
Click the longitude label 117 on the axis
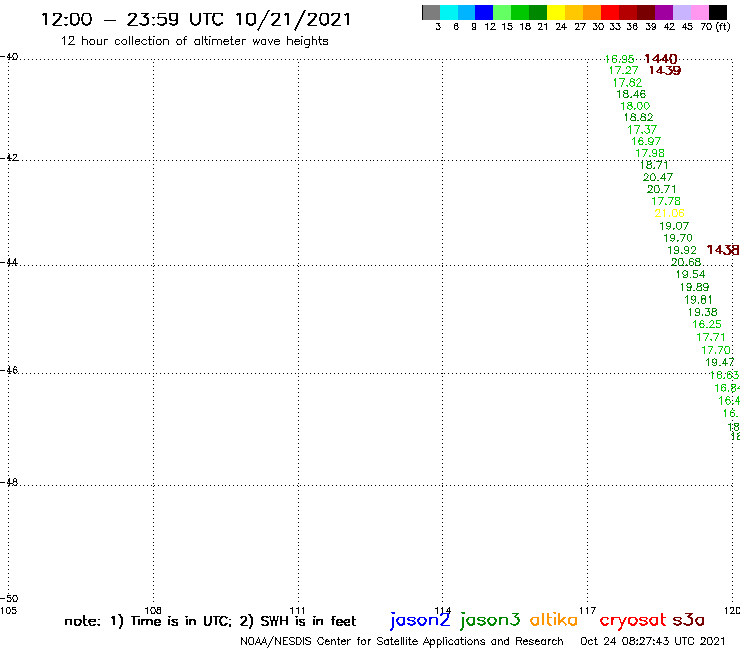click(x=587, y=610)
